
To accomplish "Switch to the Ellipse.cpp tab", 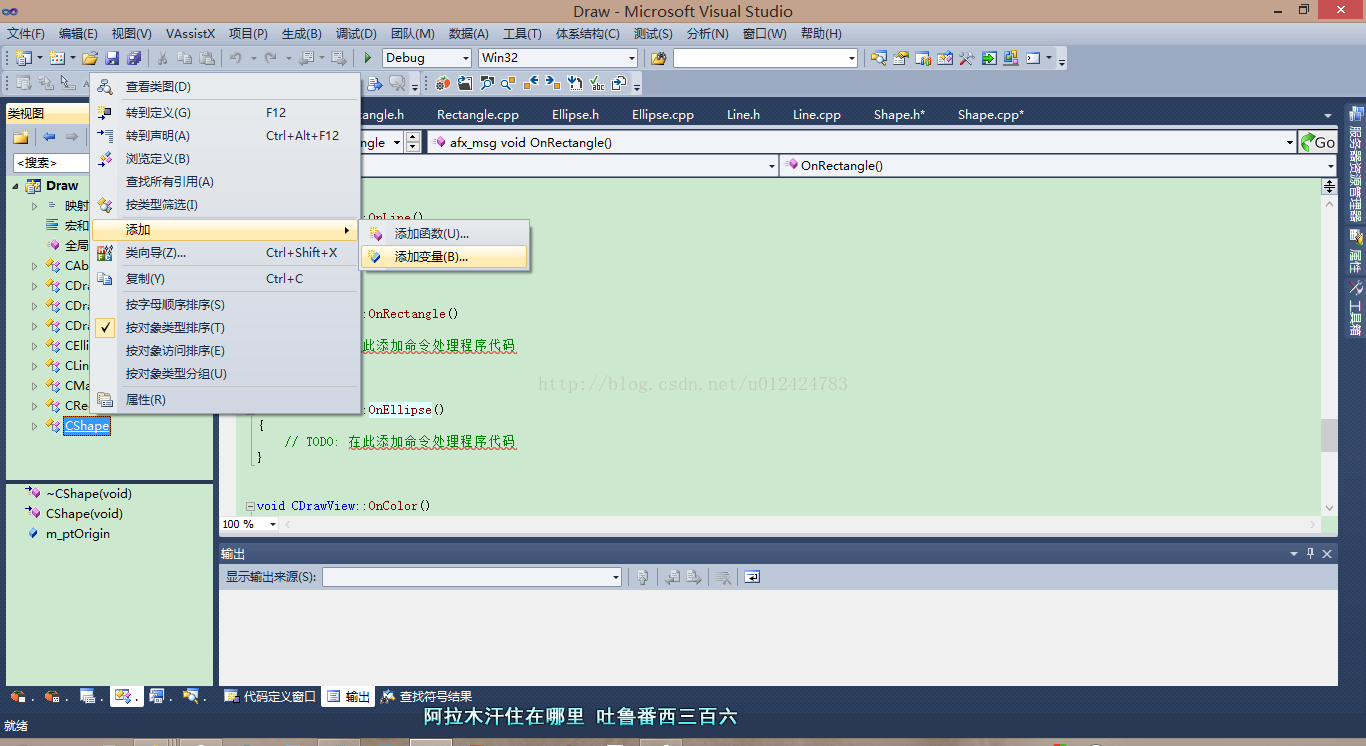I will (662, 115).
